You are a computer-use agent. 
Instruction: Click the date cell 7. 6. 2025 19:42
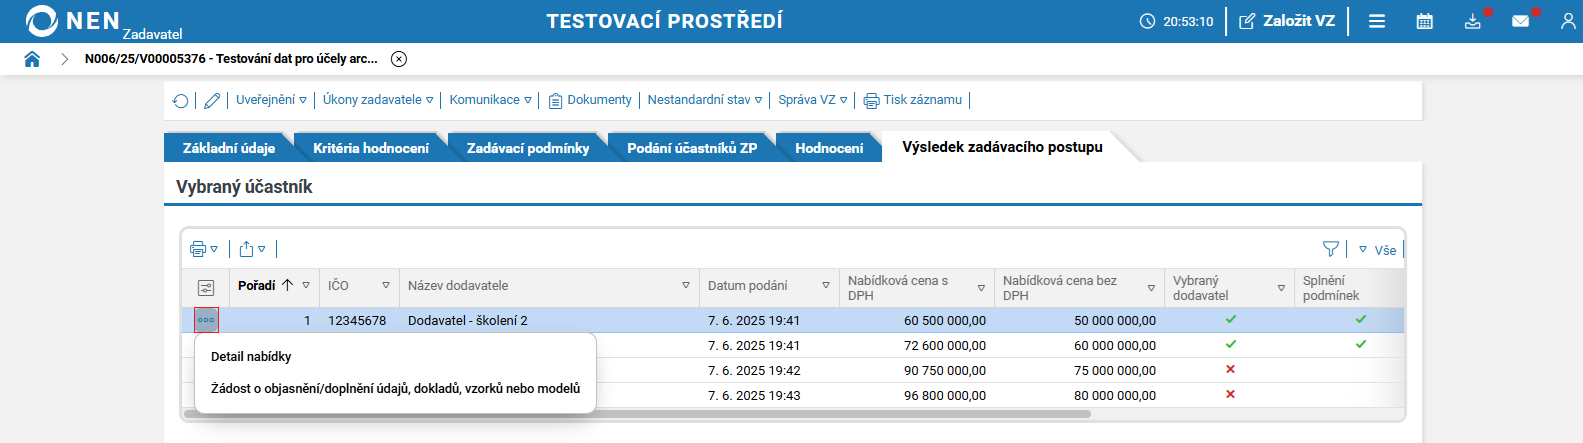pos(754,371)
